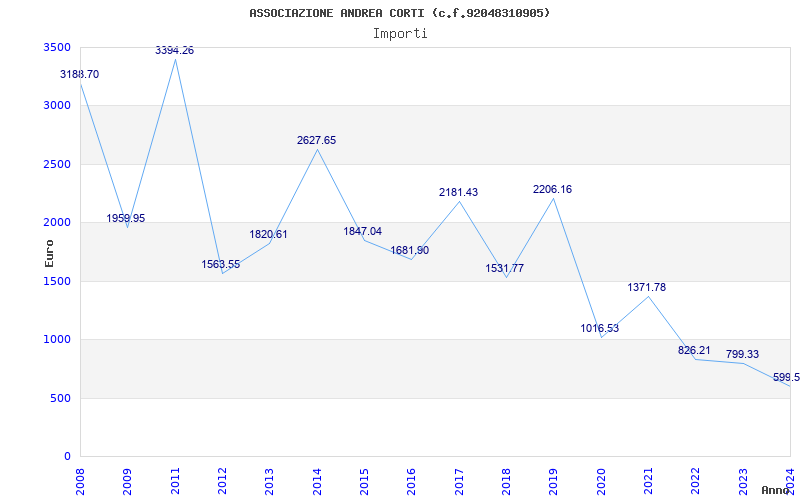Click the 1681.90 data label
800x500 pixels.
click(410, 251)
